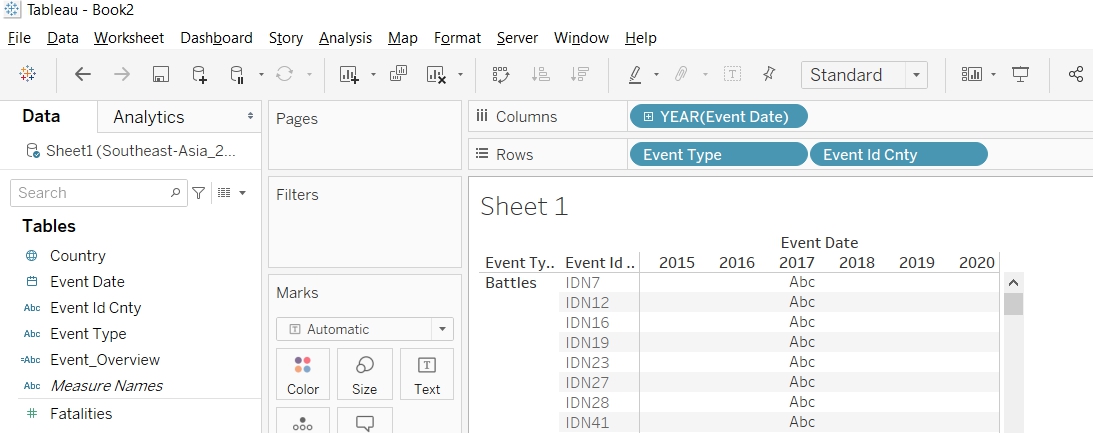This screenshot has height=433, width=1093.
Task: Switch to the Analytics tab
Action: (x=149, y=117)
